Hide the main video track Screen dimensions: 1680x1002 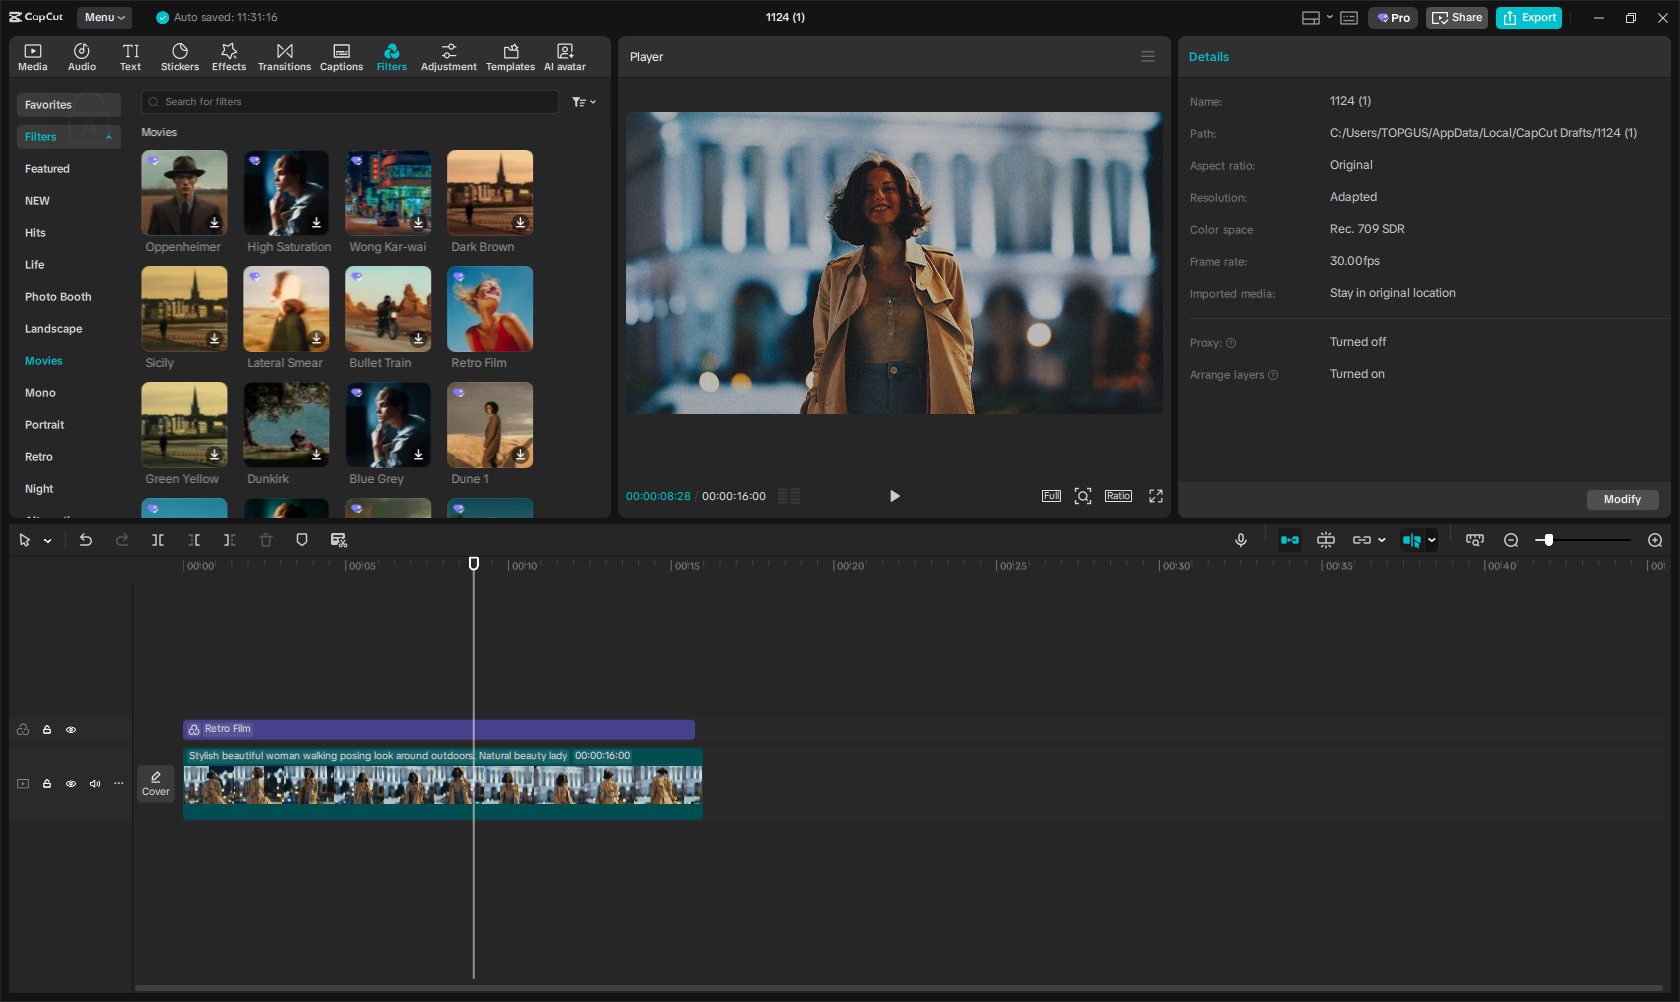pos(71,784)
